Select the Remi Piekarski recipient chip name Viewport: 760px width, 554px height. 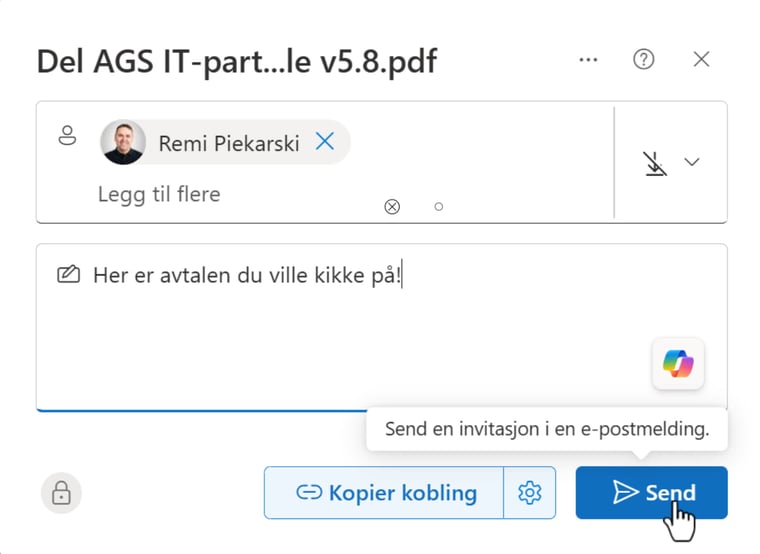coord(229,143)
